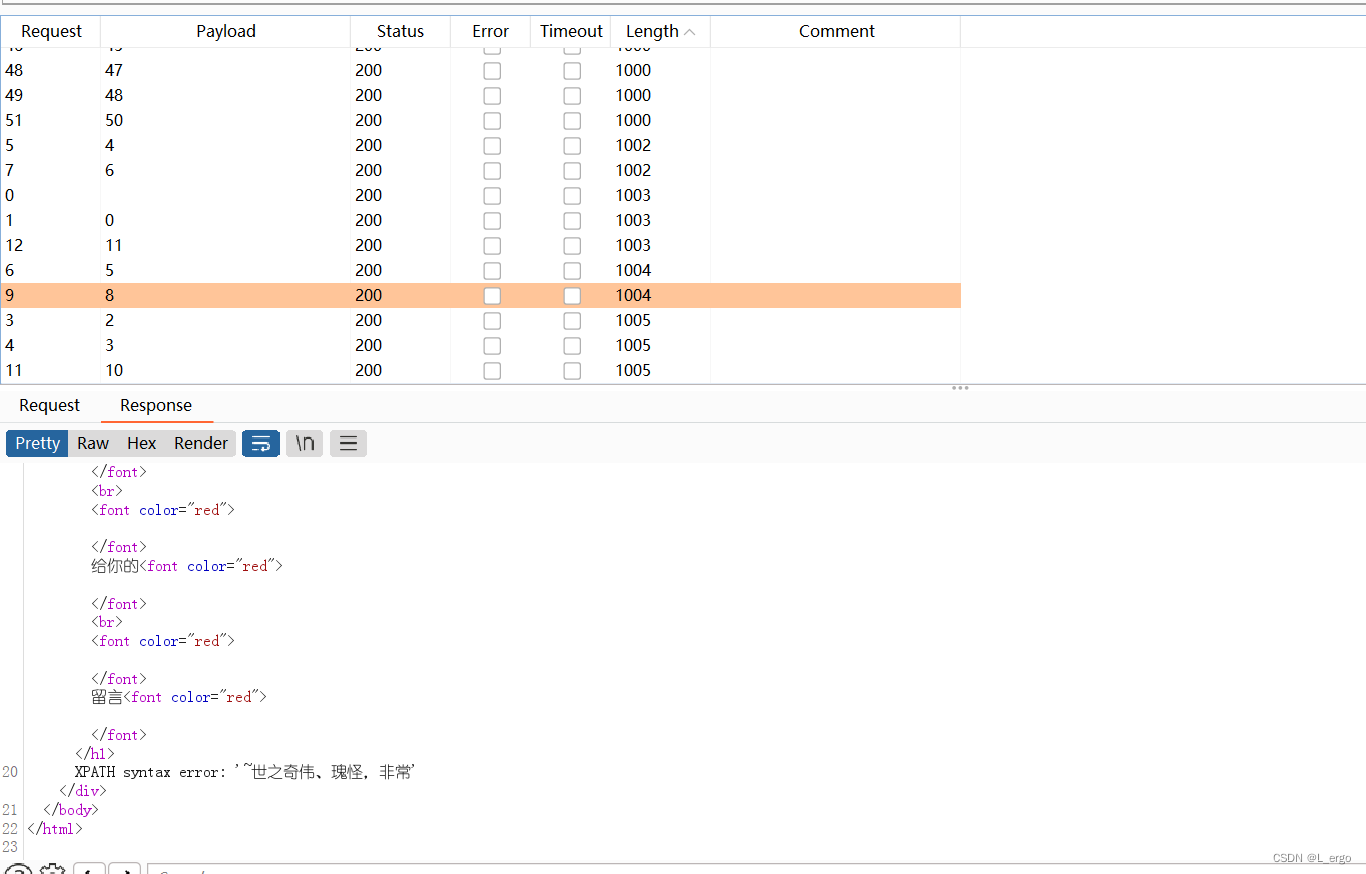Open the response display options menu
This screenshot has height=874, width=1366.
pyautogui.click(x=348, y=443)
